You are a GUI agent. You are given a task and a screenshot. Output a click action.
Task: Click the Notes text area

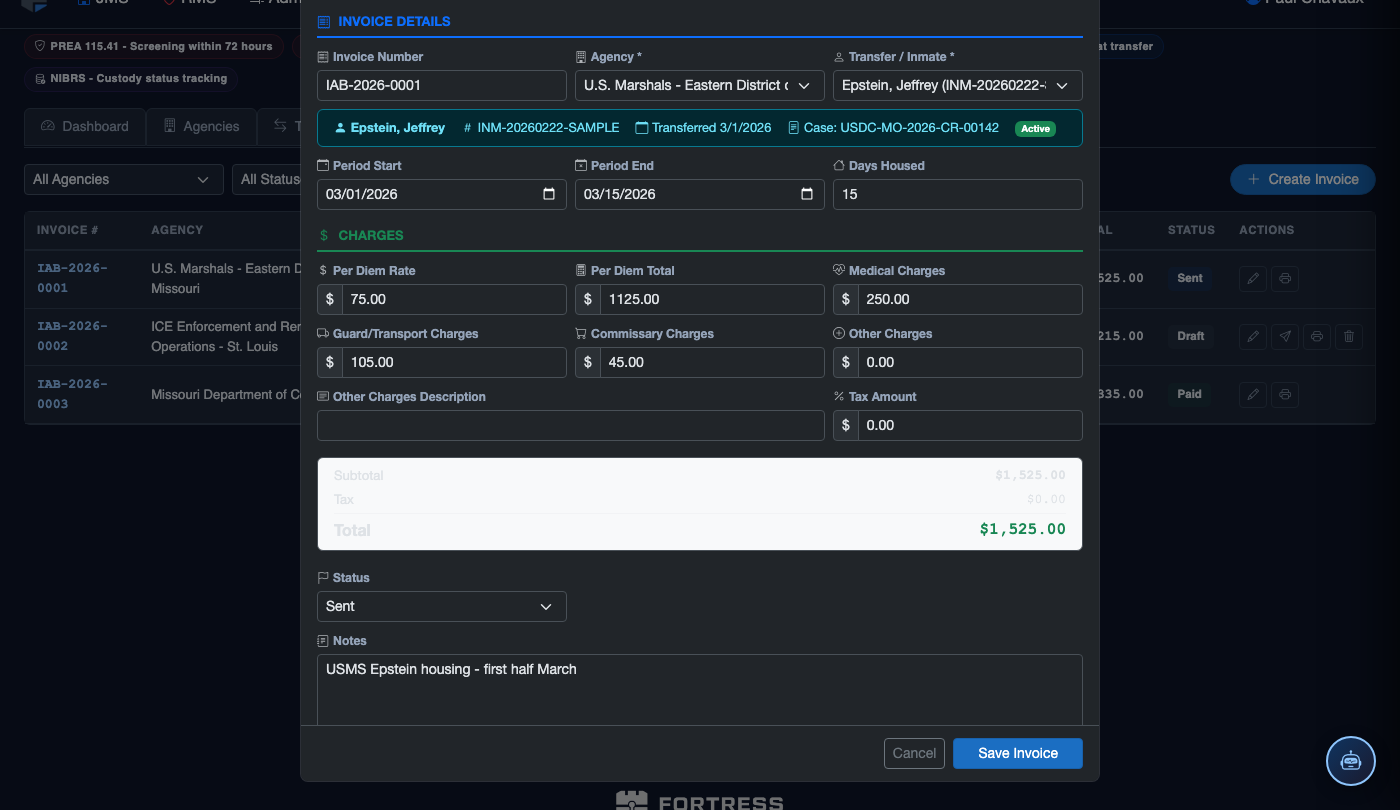coord(700,690)
